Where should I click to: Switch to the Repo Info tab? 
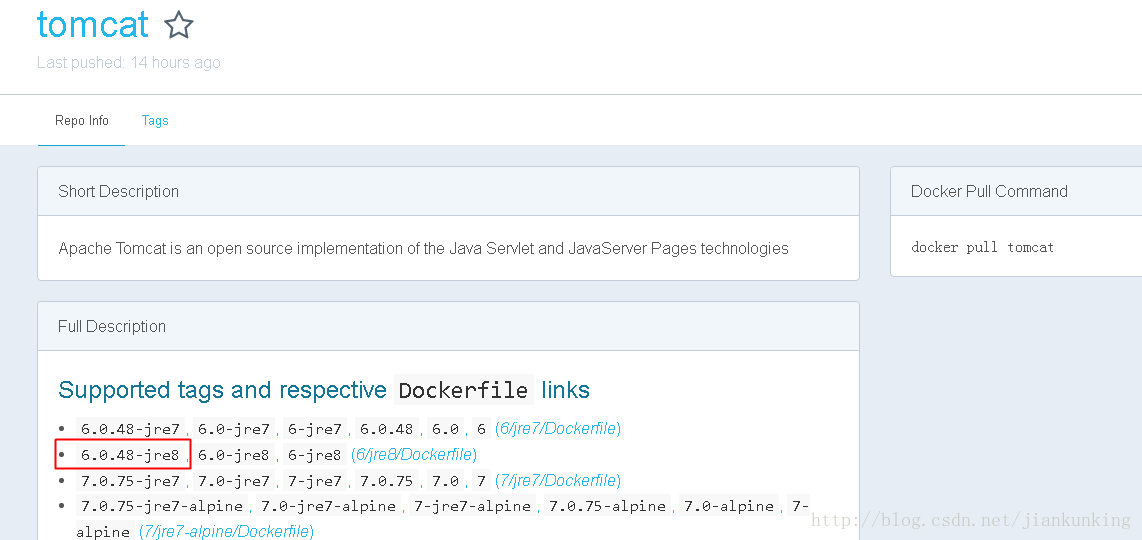(82, 120)
